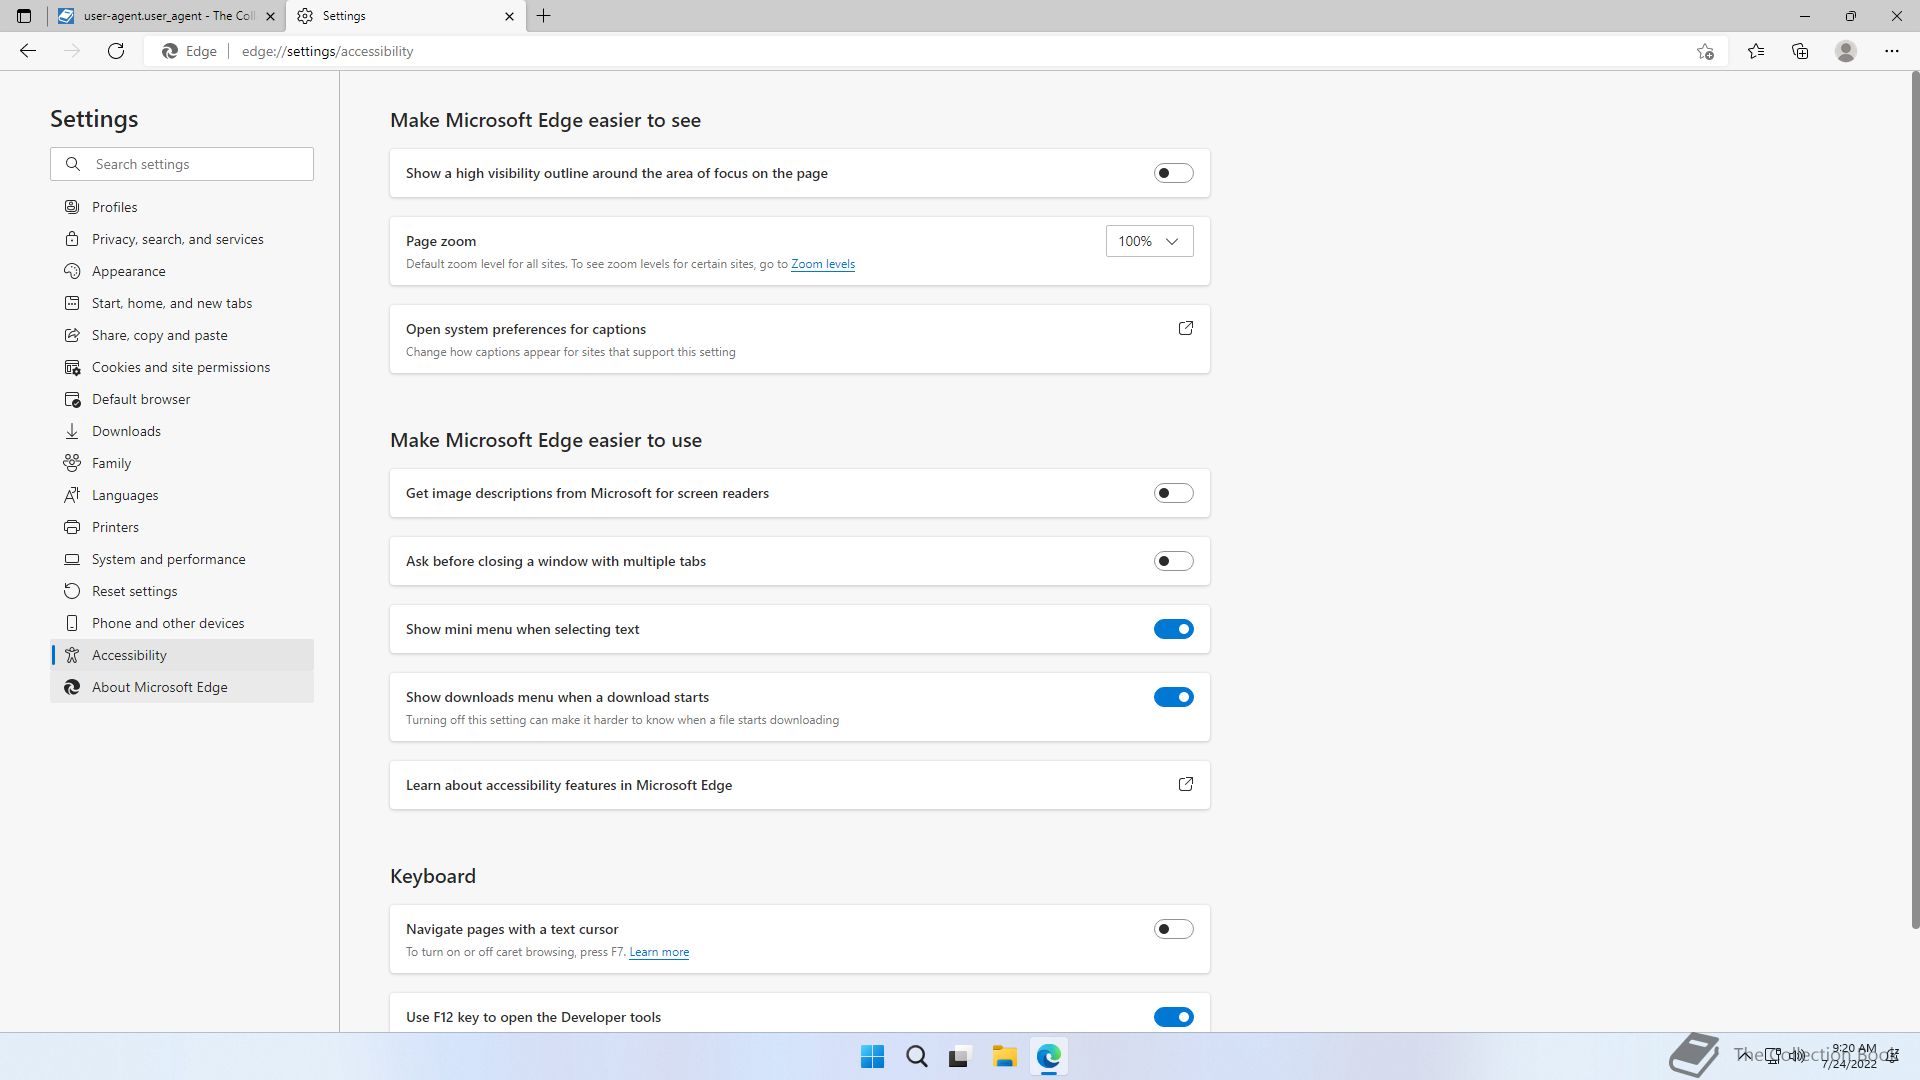Expand the Page zoom 100% dropdown
Viewport: 1920px width, 1080px height.
tap(1149, 241)
